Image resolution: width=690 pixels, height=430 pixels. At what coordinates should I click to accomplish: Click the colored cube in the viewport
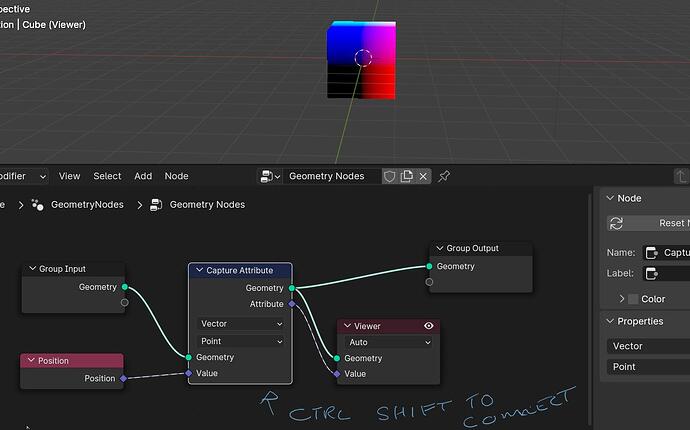click(361, 60)
